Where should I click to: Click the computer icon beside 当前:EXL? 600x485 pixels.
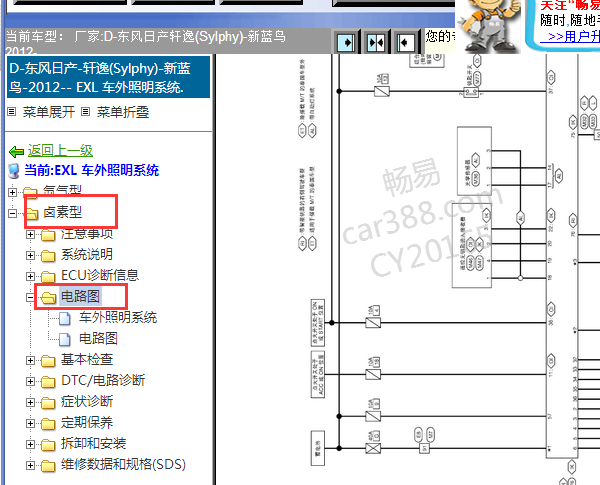14,171
